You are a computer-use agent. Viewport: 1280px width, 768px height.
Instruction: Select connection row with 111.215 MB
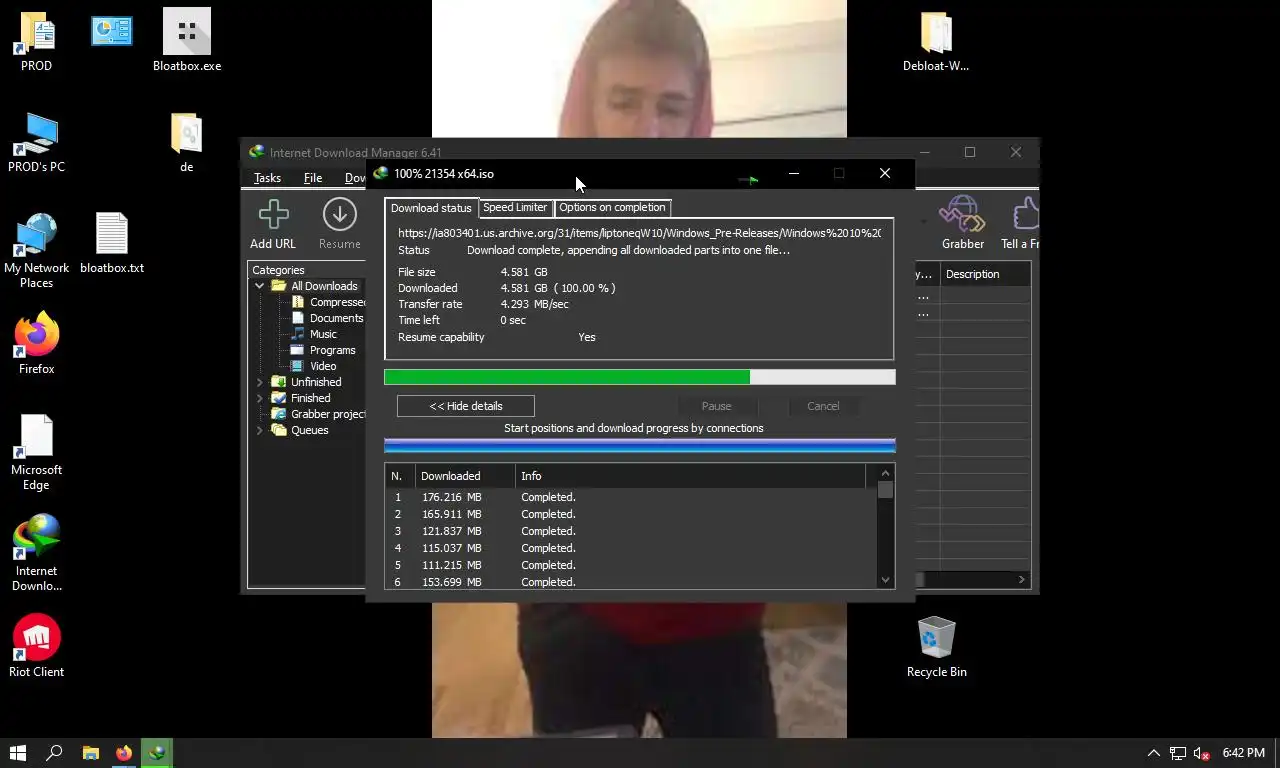[x=630, y=565]
